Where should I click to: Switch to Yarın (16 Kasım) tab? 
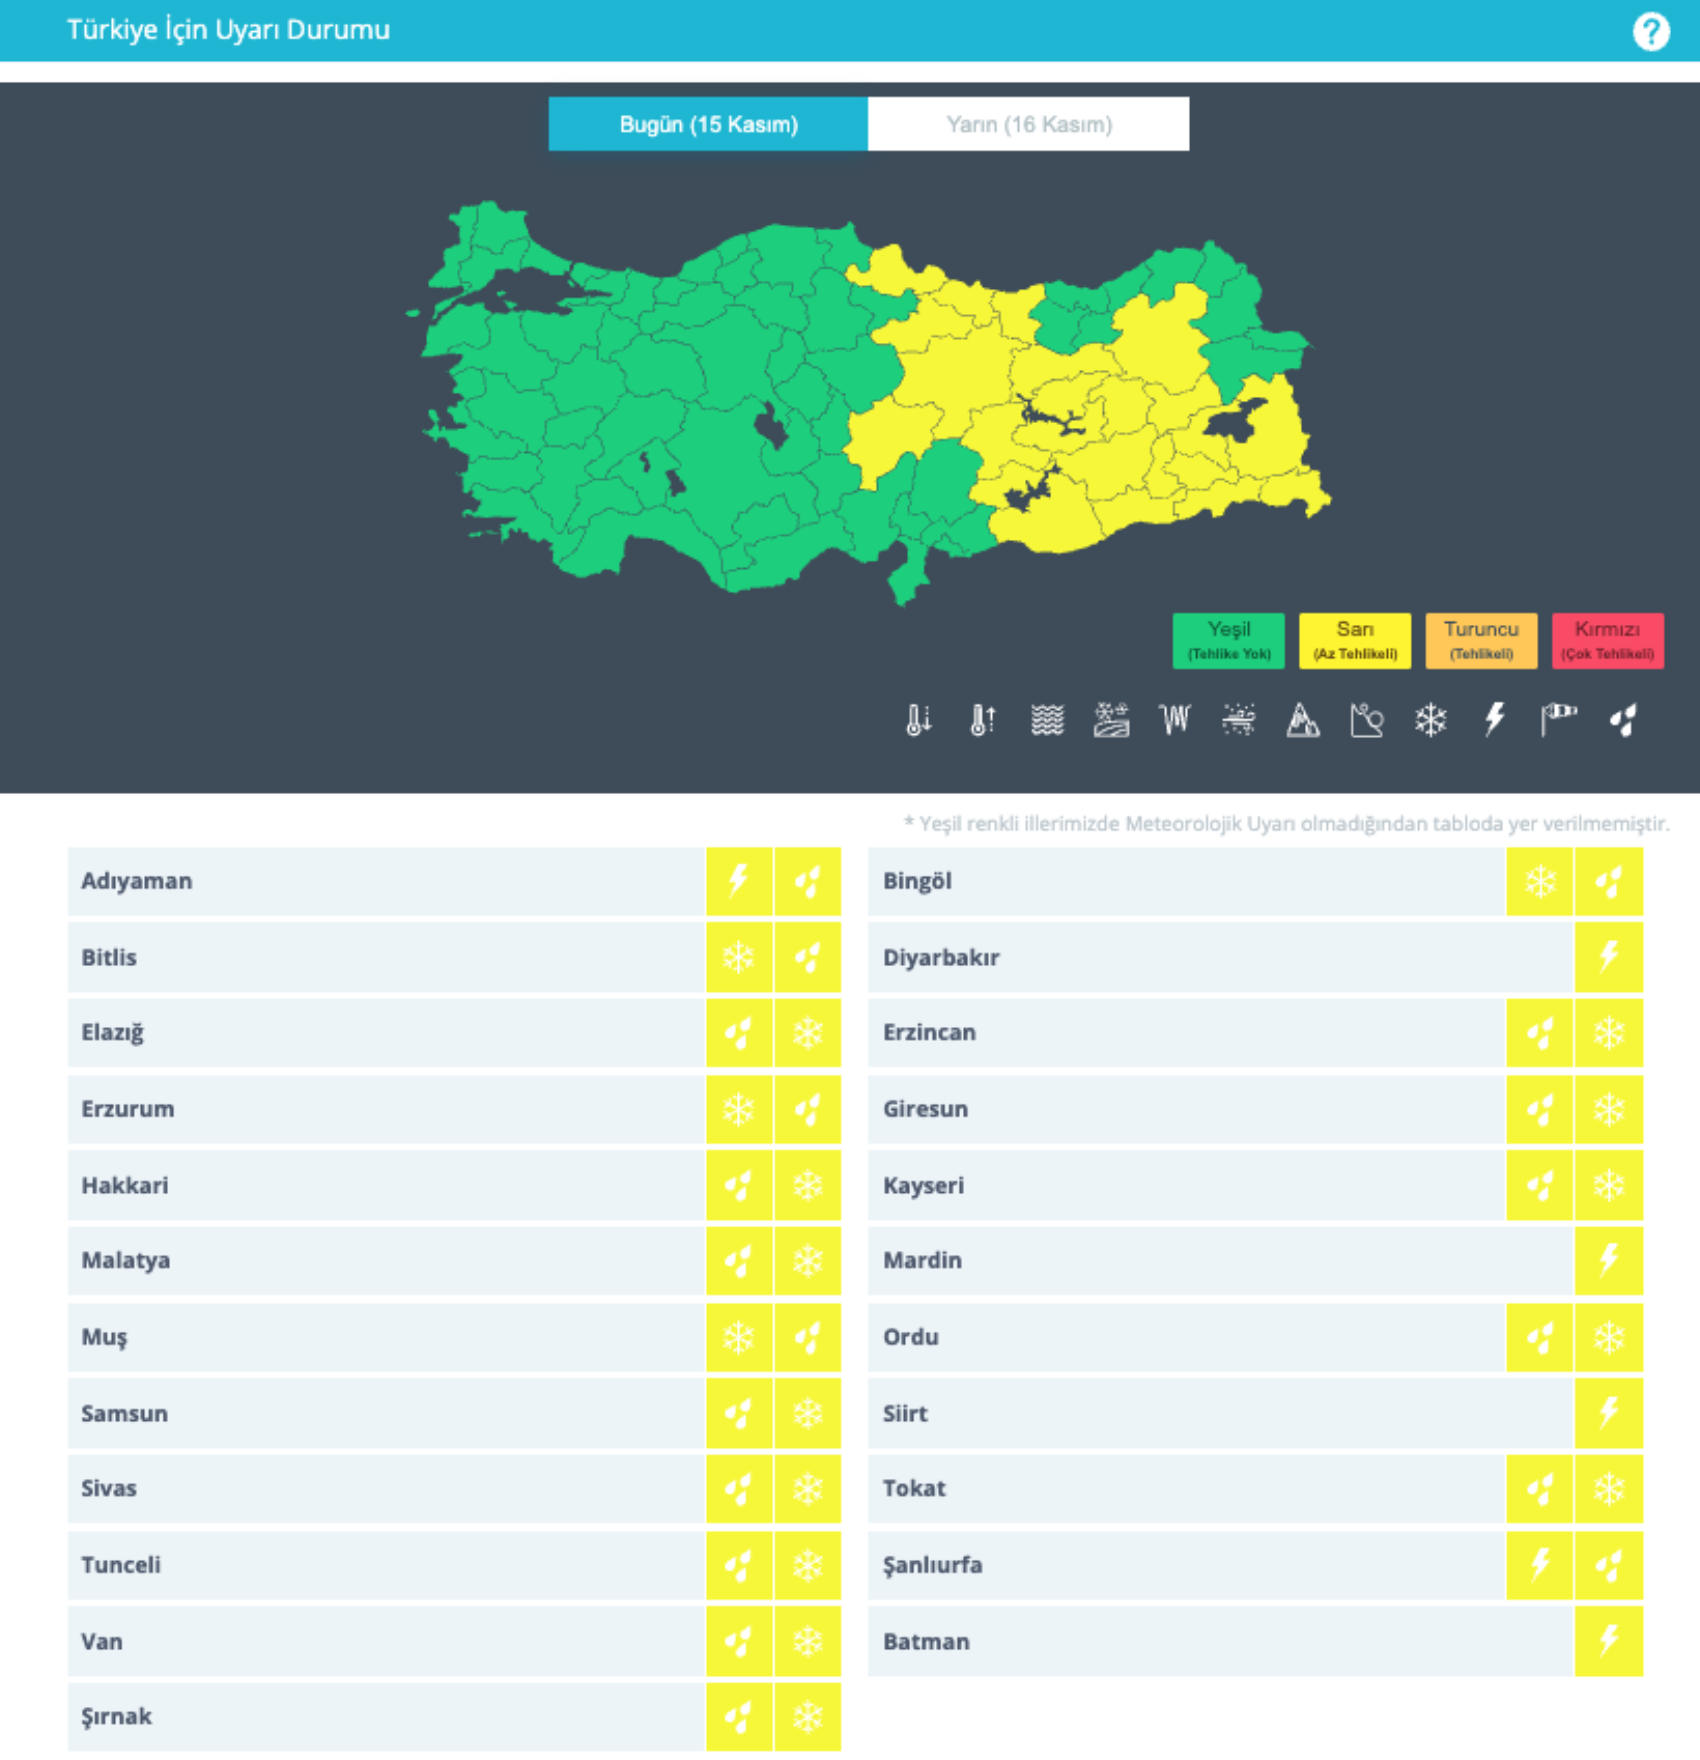click(1028, 124)
